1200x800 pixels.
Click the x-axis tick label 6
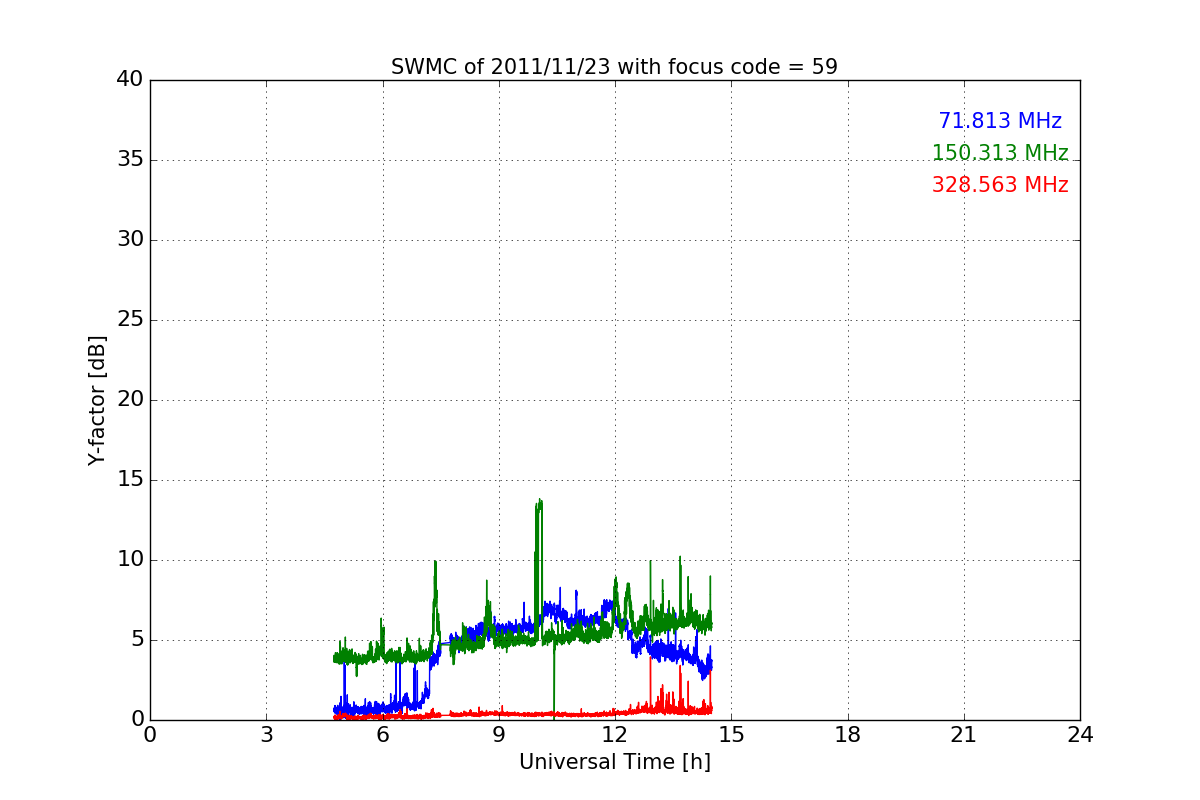pos(383,735)
